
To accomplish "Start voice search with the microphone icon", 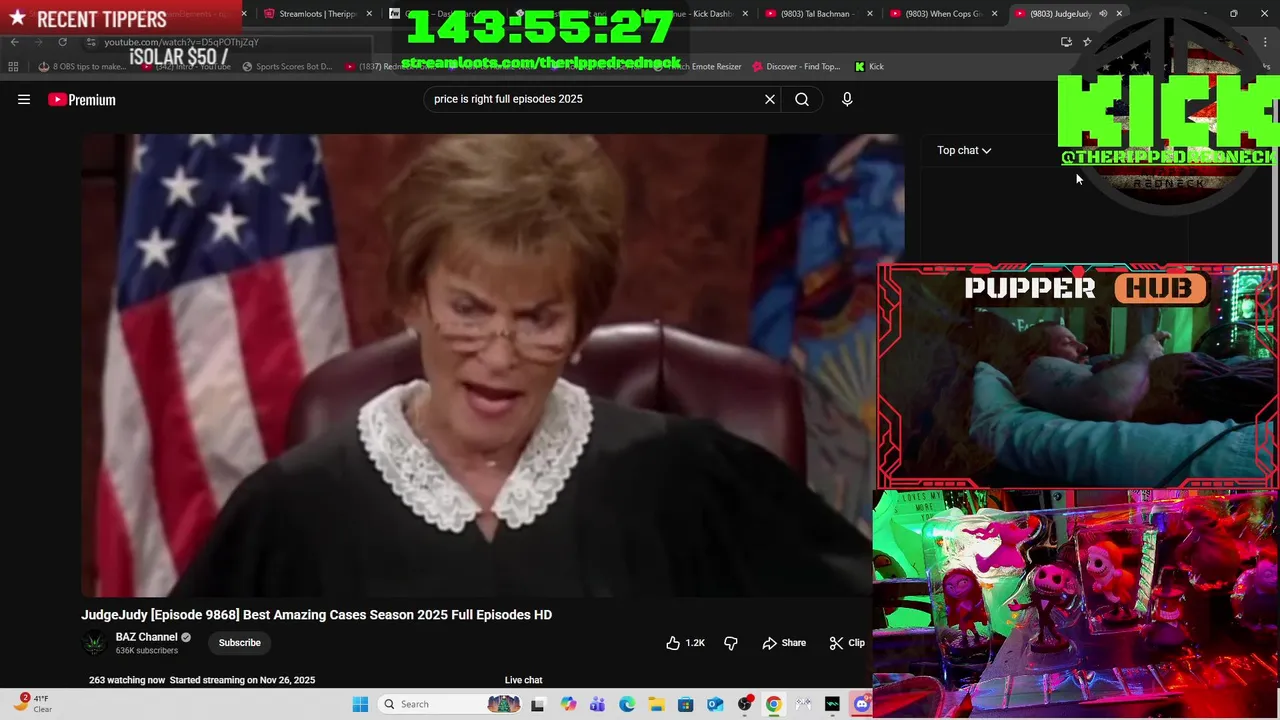I will (x=847, y=99).
